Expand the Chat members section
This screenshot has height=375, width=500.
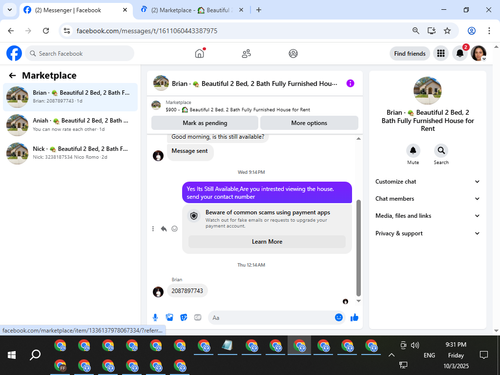click(428, 199)
